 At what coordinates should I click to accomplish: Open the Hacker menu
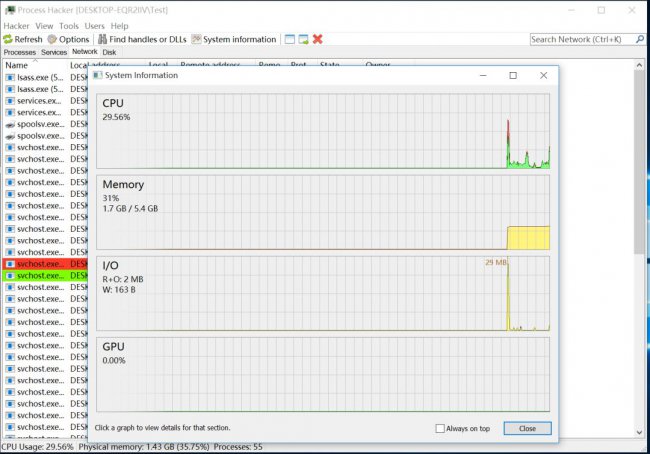[x=16, y=26]
